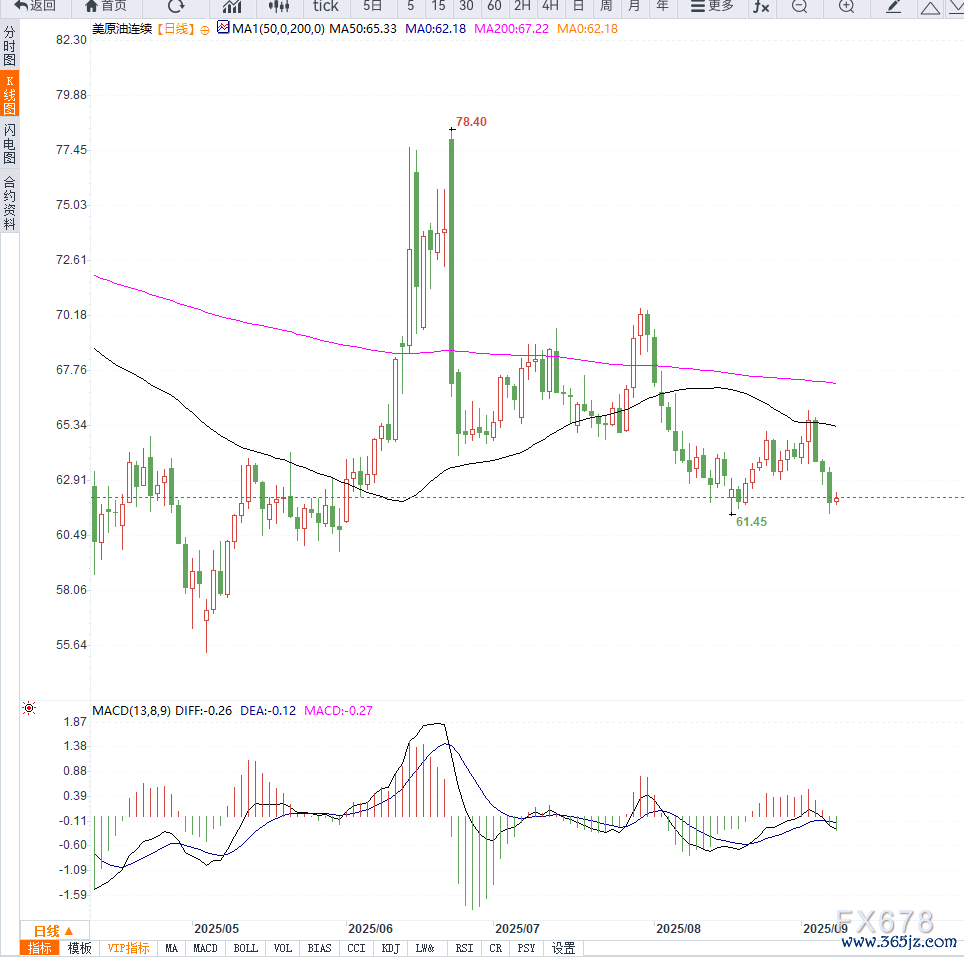Click the MA1 indicator chart icon

click(223, 28)
